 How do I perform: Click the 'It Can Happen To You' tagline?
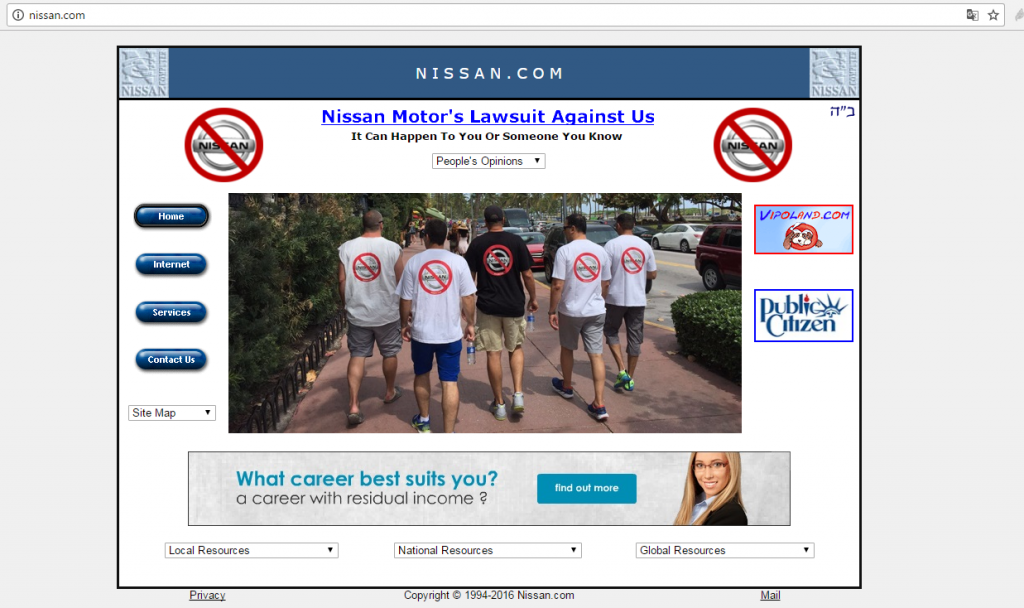point(487,136)
